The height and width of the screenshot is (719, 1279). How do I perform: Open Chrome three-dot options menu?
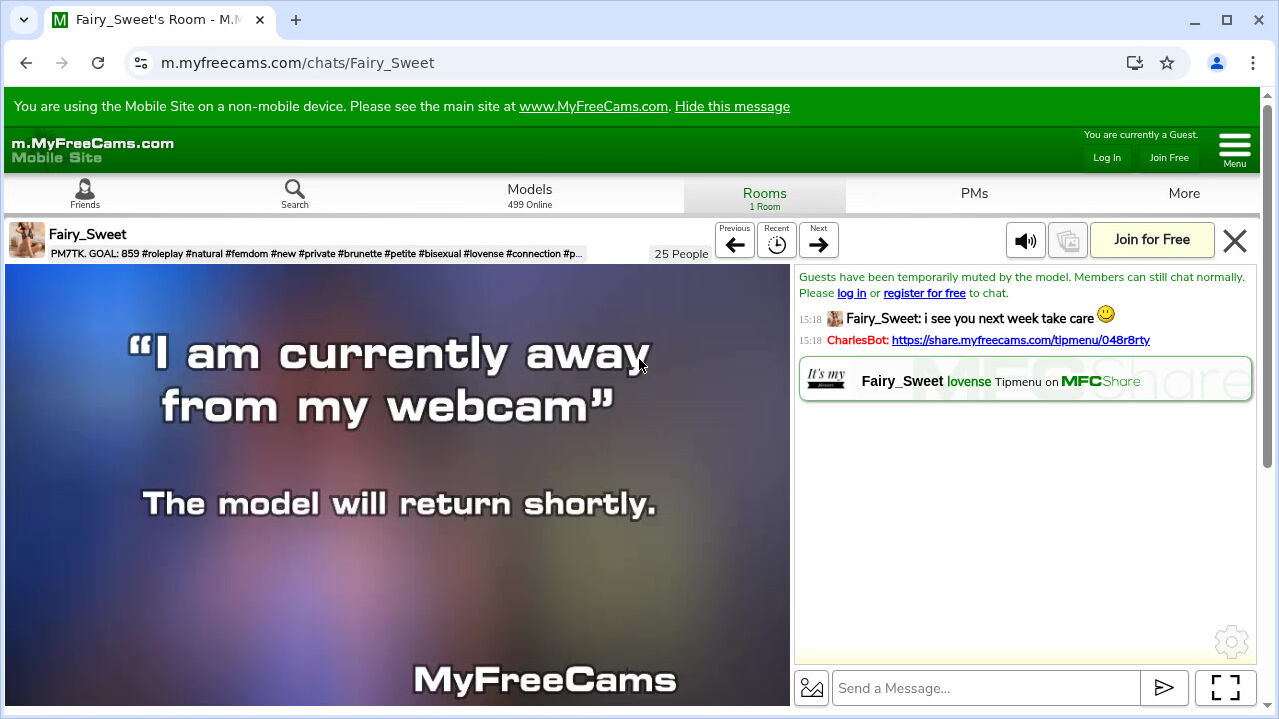pos(1252,63)
